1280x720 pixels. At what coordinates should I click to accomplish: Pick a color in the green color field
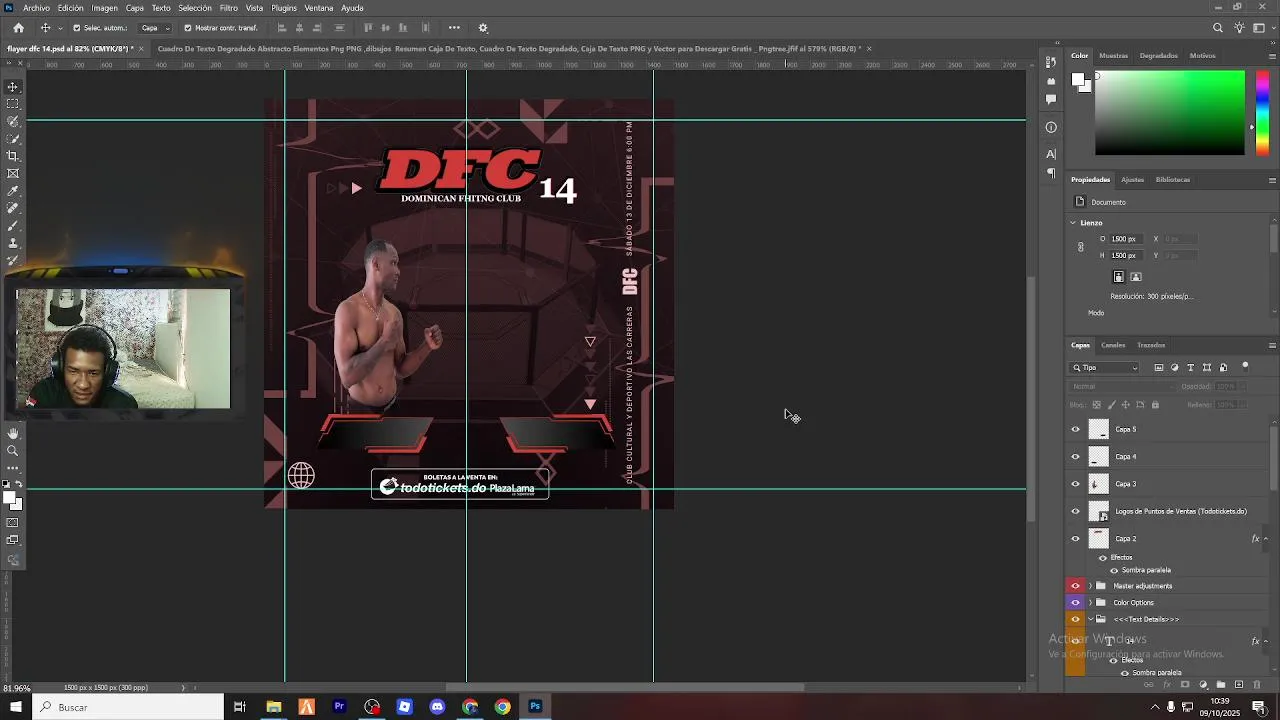(x=1170, y=112)
